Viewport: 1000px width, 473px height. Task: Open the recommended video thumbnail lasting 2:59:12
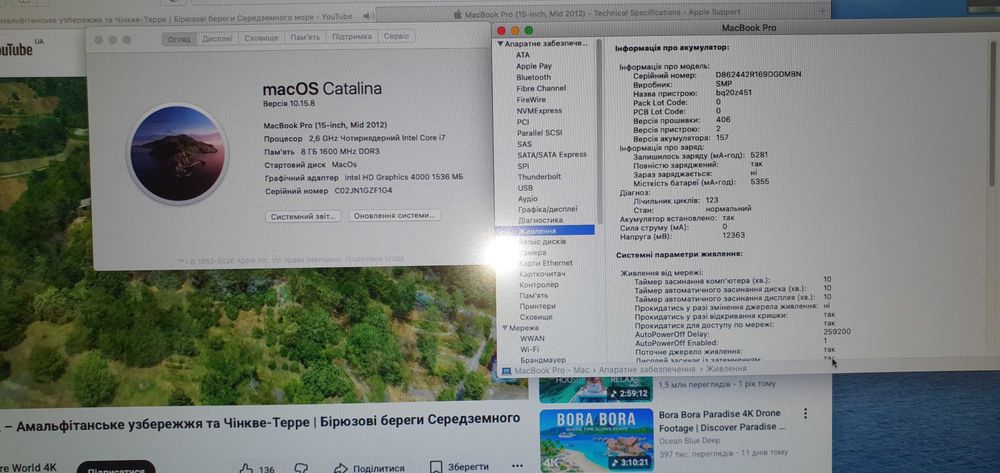click(596, 389)
